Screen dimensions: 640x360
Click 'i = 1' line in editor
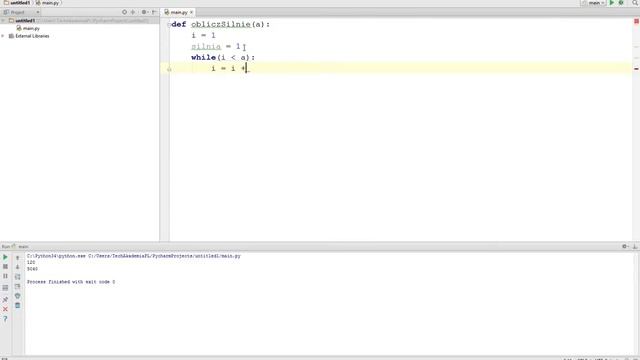pyautogui.click(x=203, y=36)
